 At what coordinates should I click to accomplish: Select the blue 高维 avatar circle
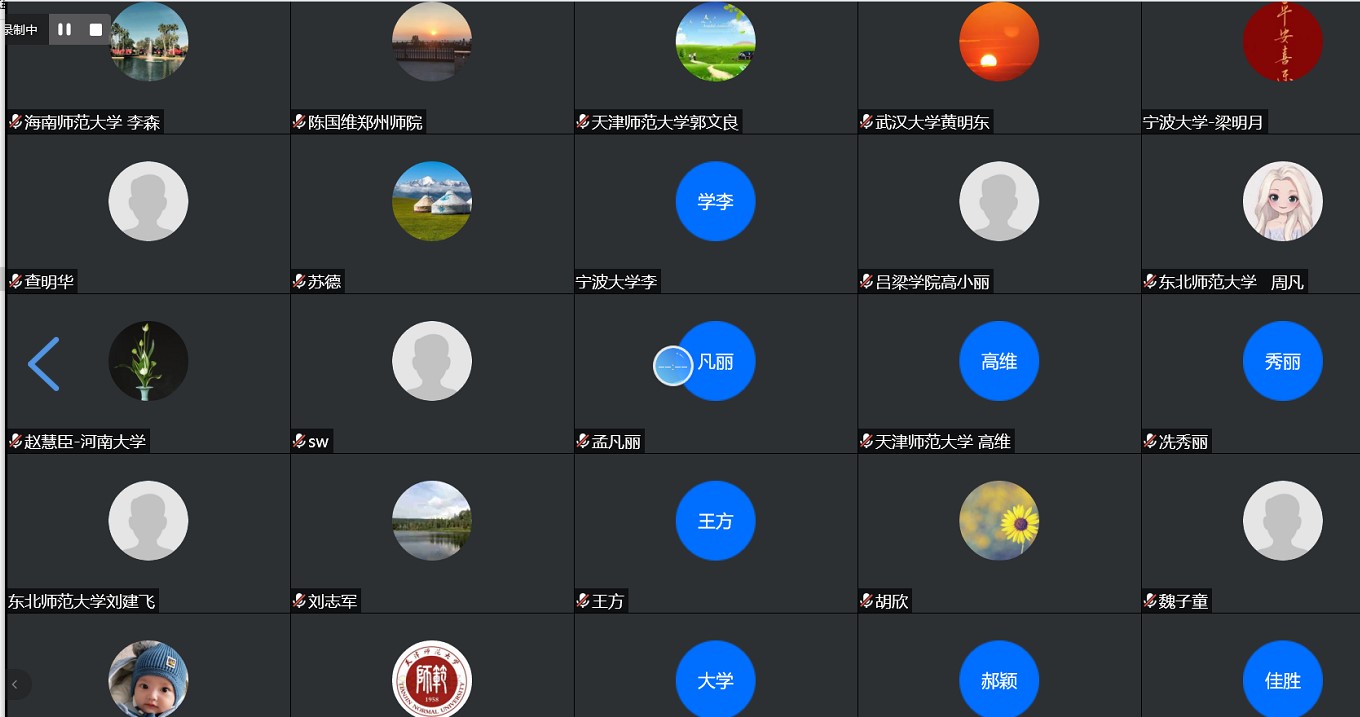[x=998, y=361]
